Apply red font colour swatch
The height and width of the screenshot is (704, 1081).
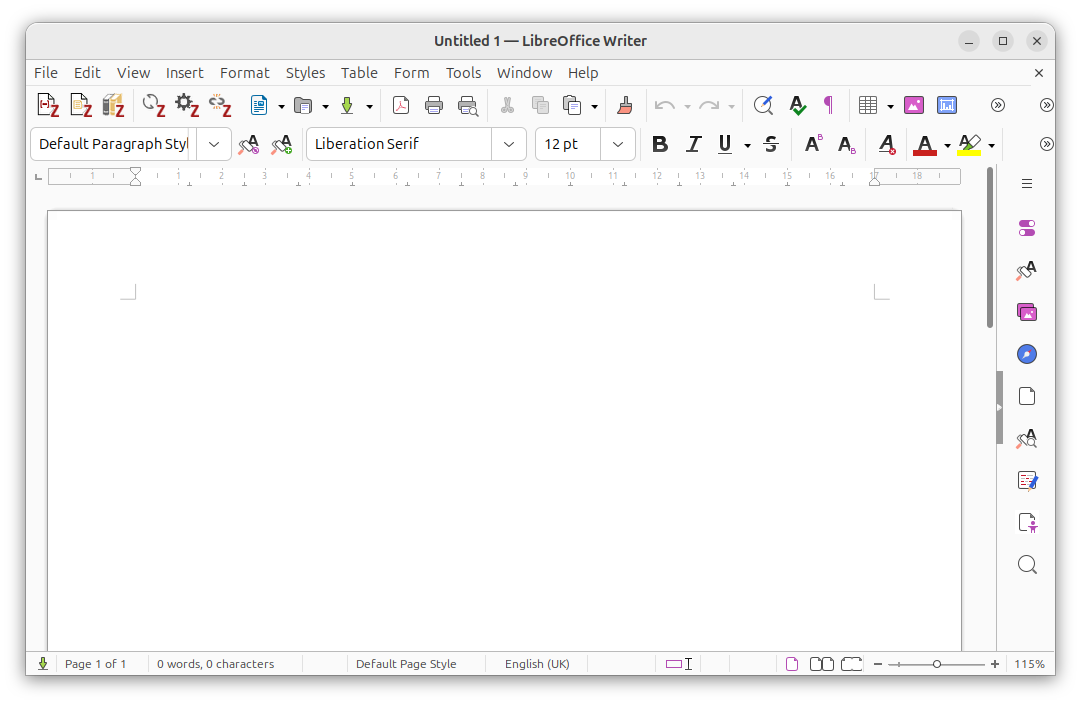(x=925, y=144)
